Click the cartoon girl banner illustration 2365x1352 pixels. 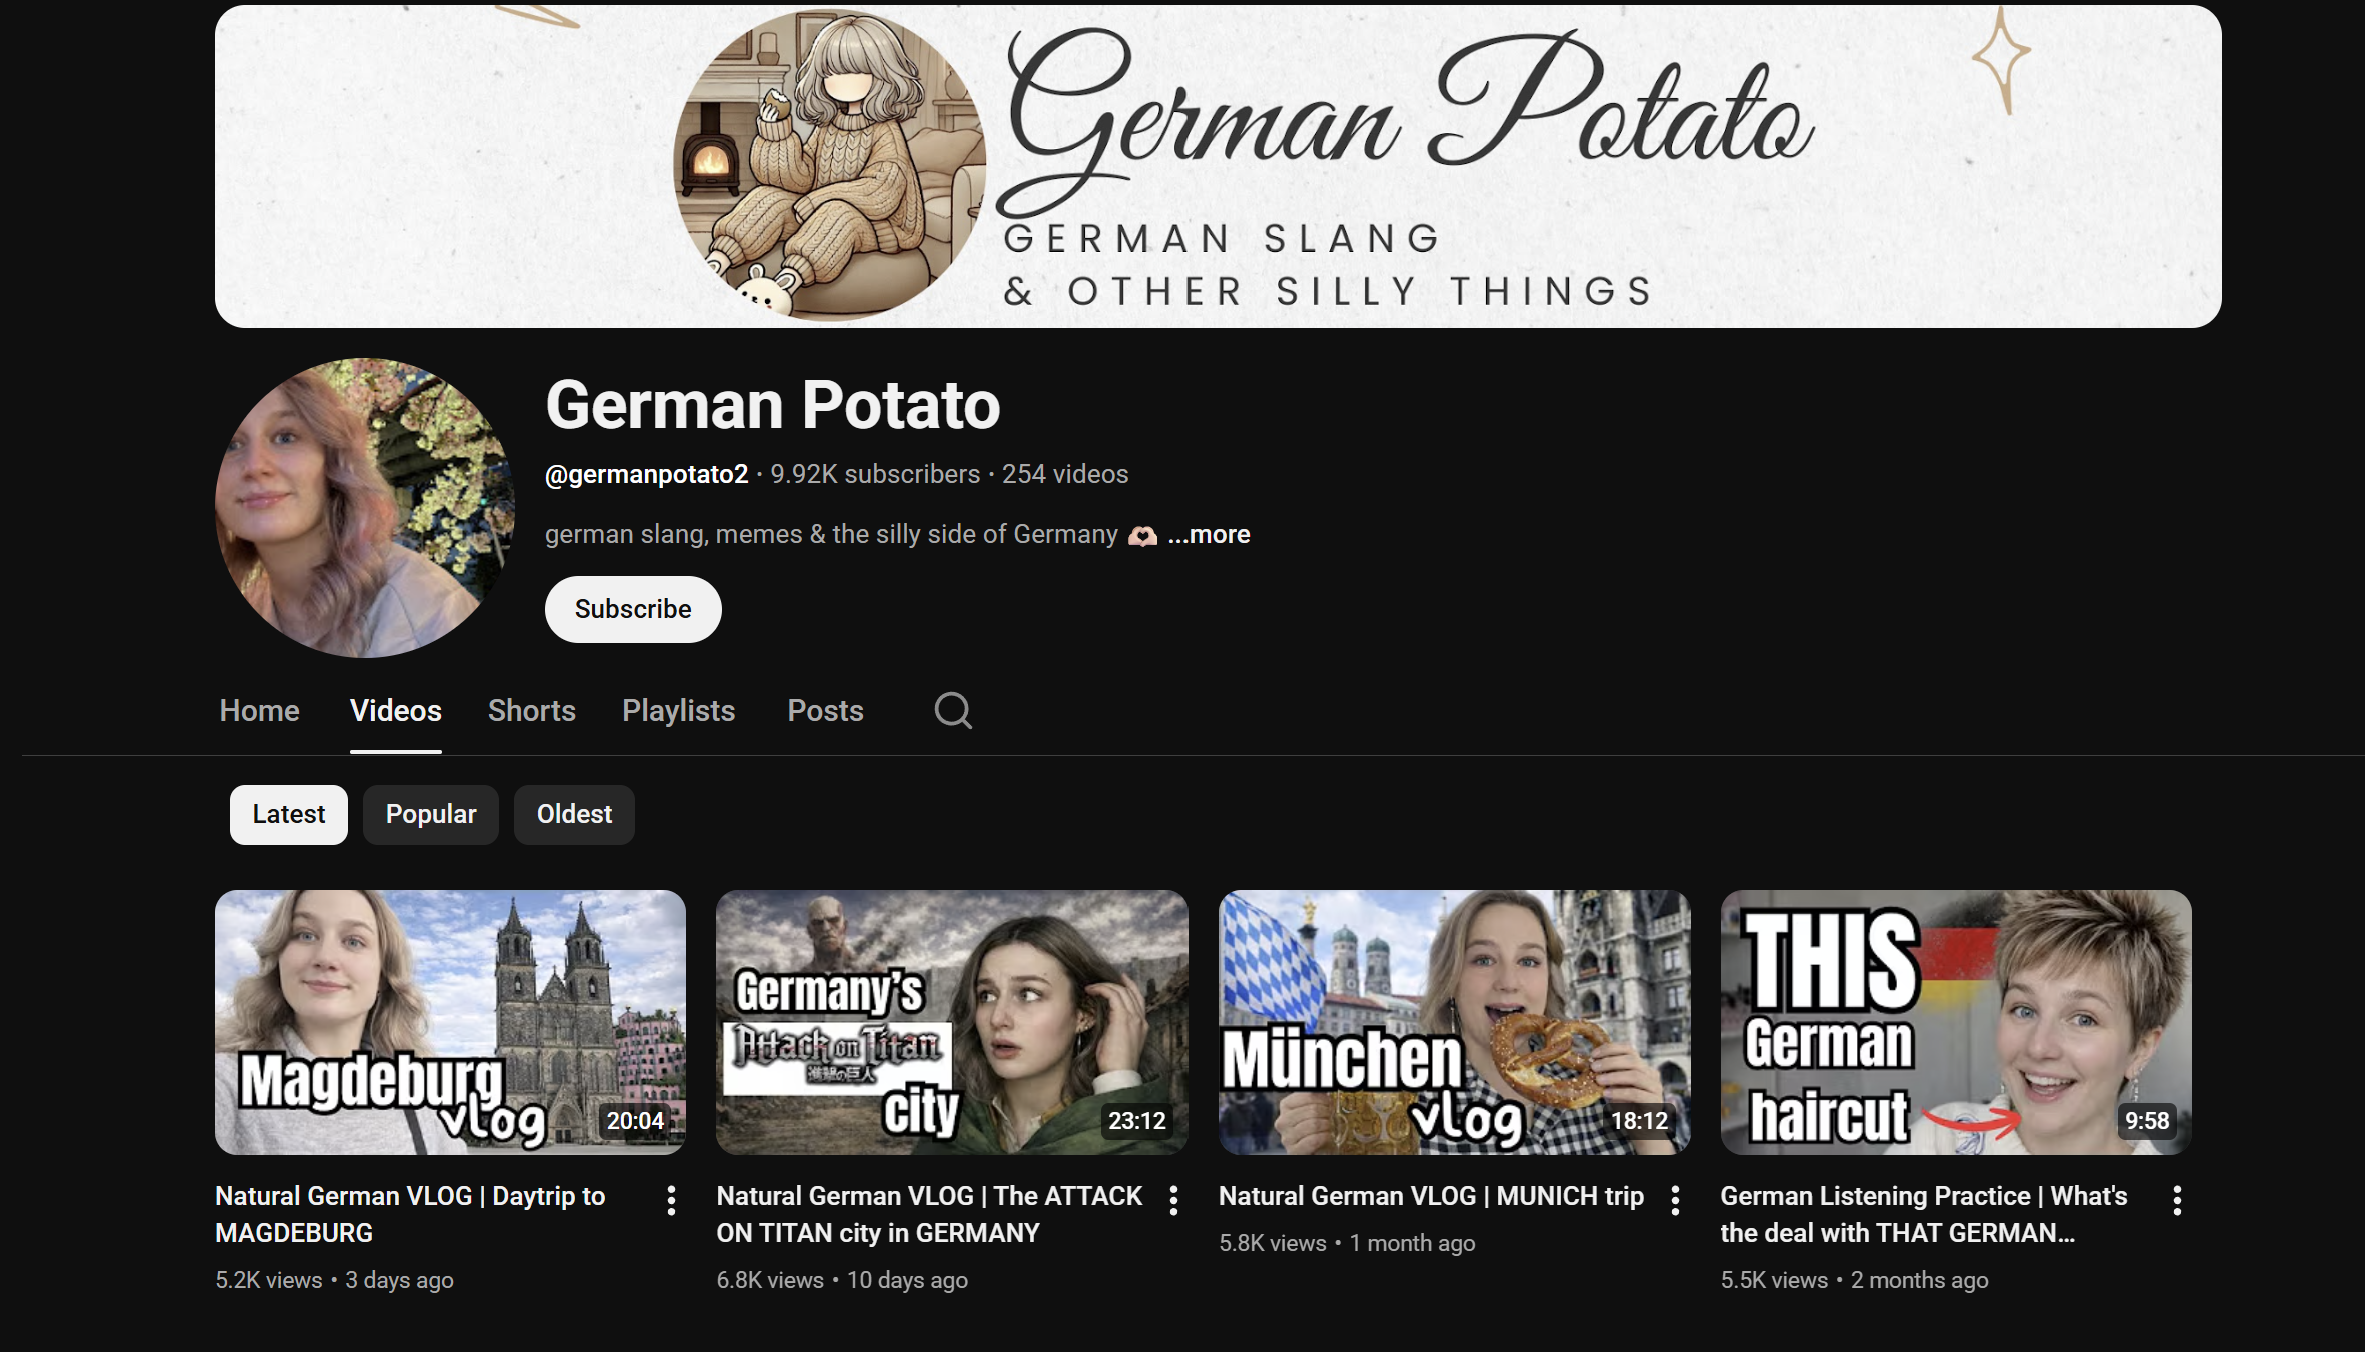[829, 165]
